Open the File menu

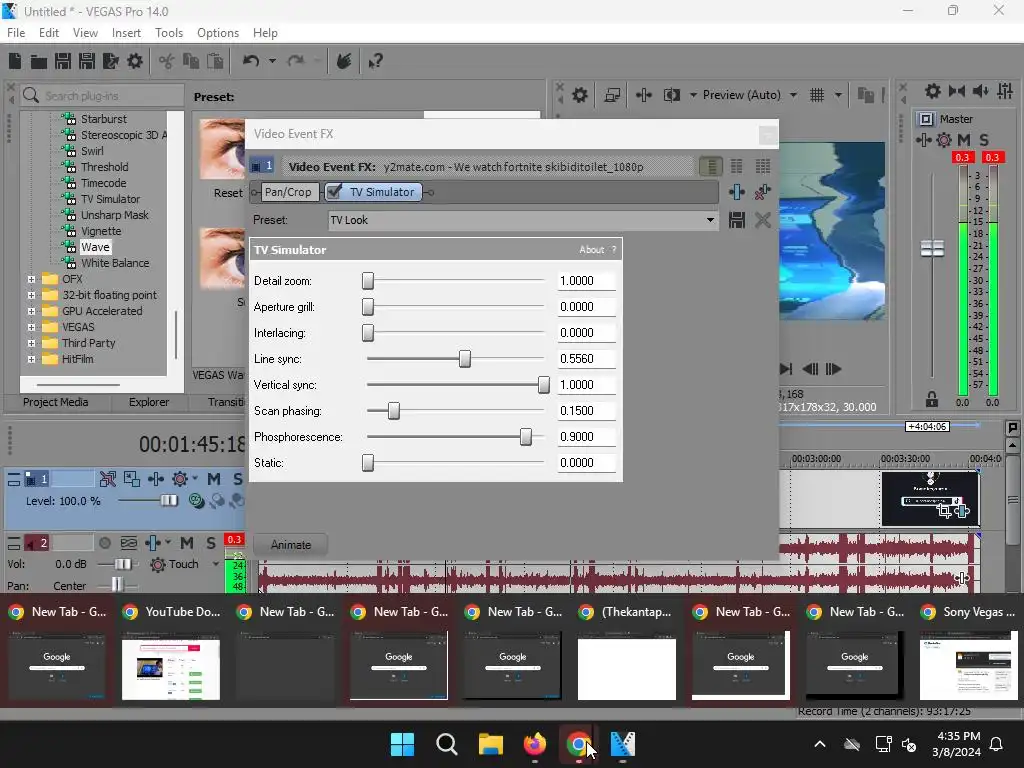pos(16,33)
